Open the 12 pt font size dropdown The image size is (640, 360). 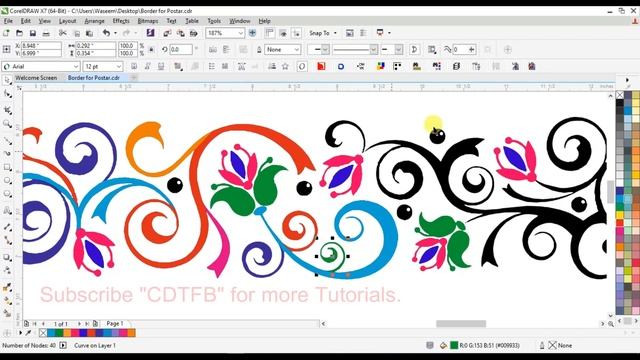tap(118, 67)
